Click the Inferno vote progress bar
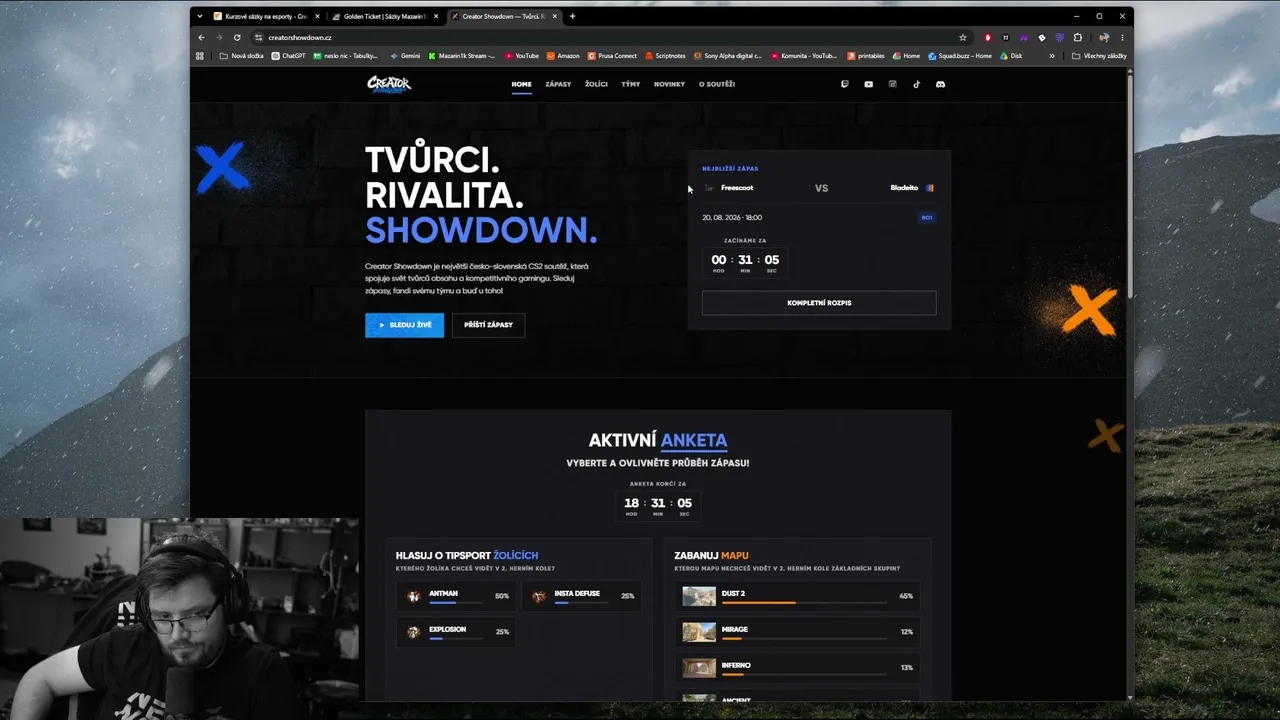Screen dimensions: 1280x720 click(804, 674)
